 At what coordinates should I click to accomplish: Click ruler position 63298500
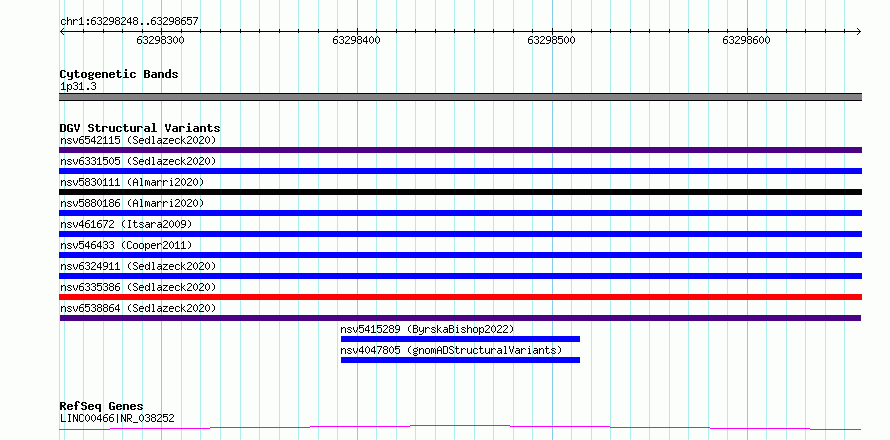[552, 40]
